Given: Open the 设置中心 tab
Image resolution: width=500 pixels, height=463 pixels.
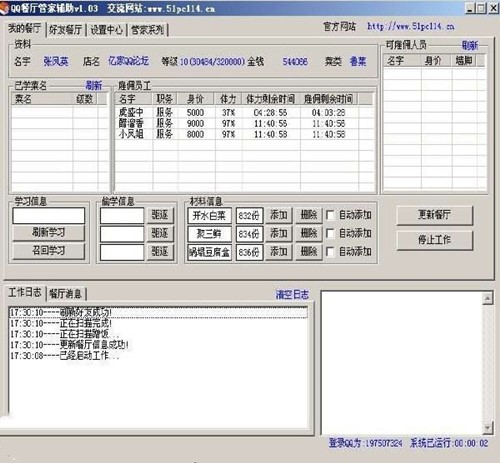Looking at the screenshot, I should (107, 30).
